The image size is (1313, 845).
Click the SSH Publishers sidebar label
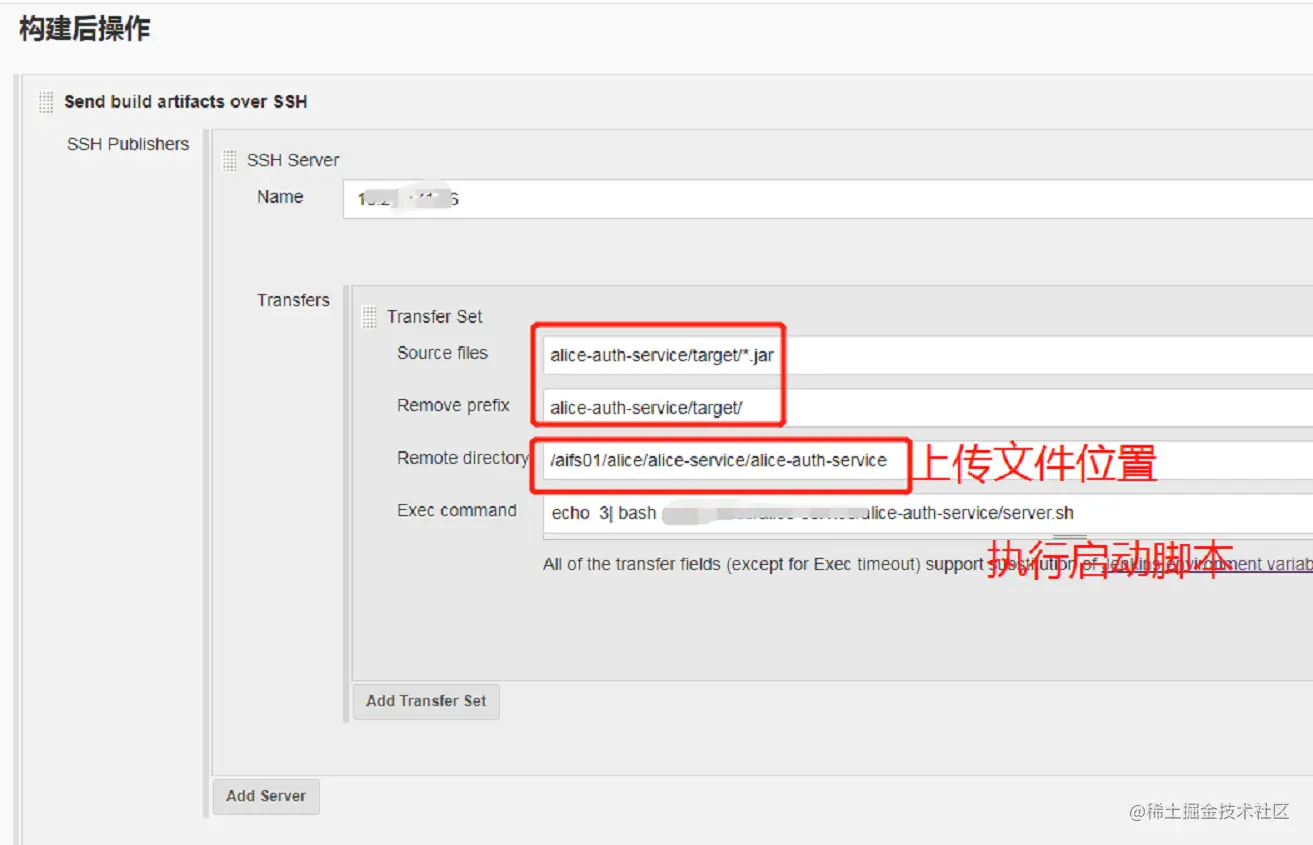[x=127, y=144]
